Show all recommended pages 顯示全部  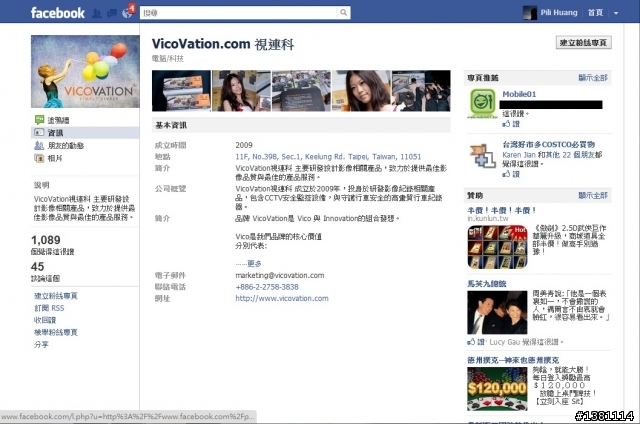pos(593,78)
